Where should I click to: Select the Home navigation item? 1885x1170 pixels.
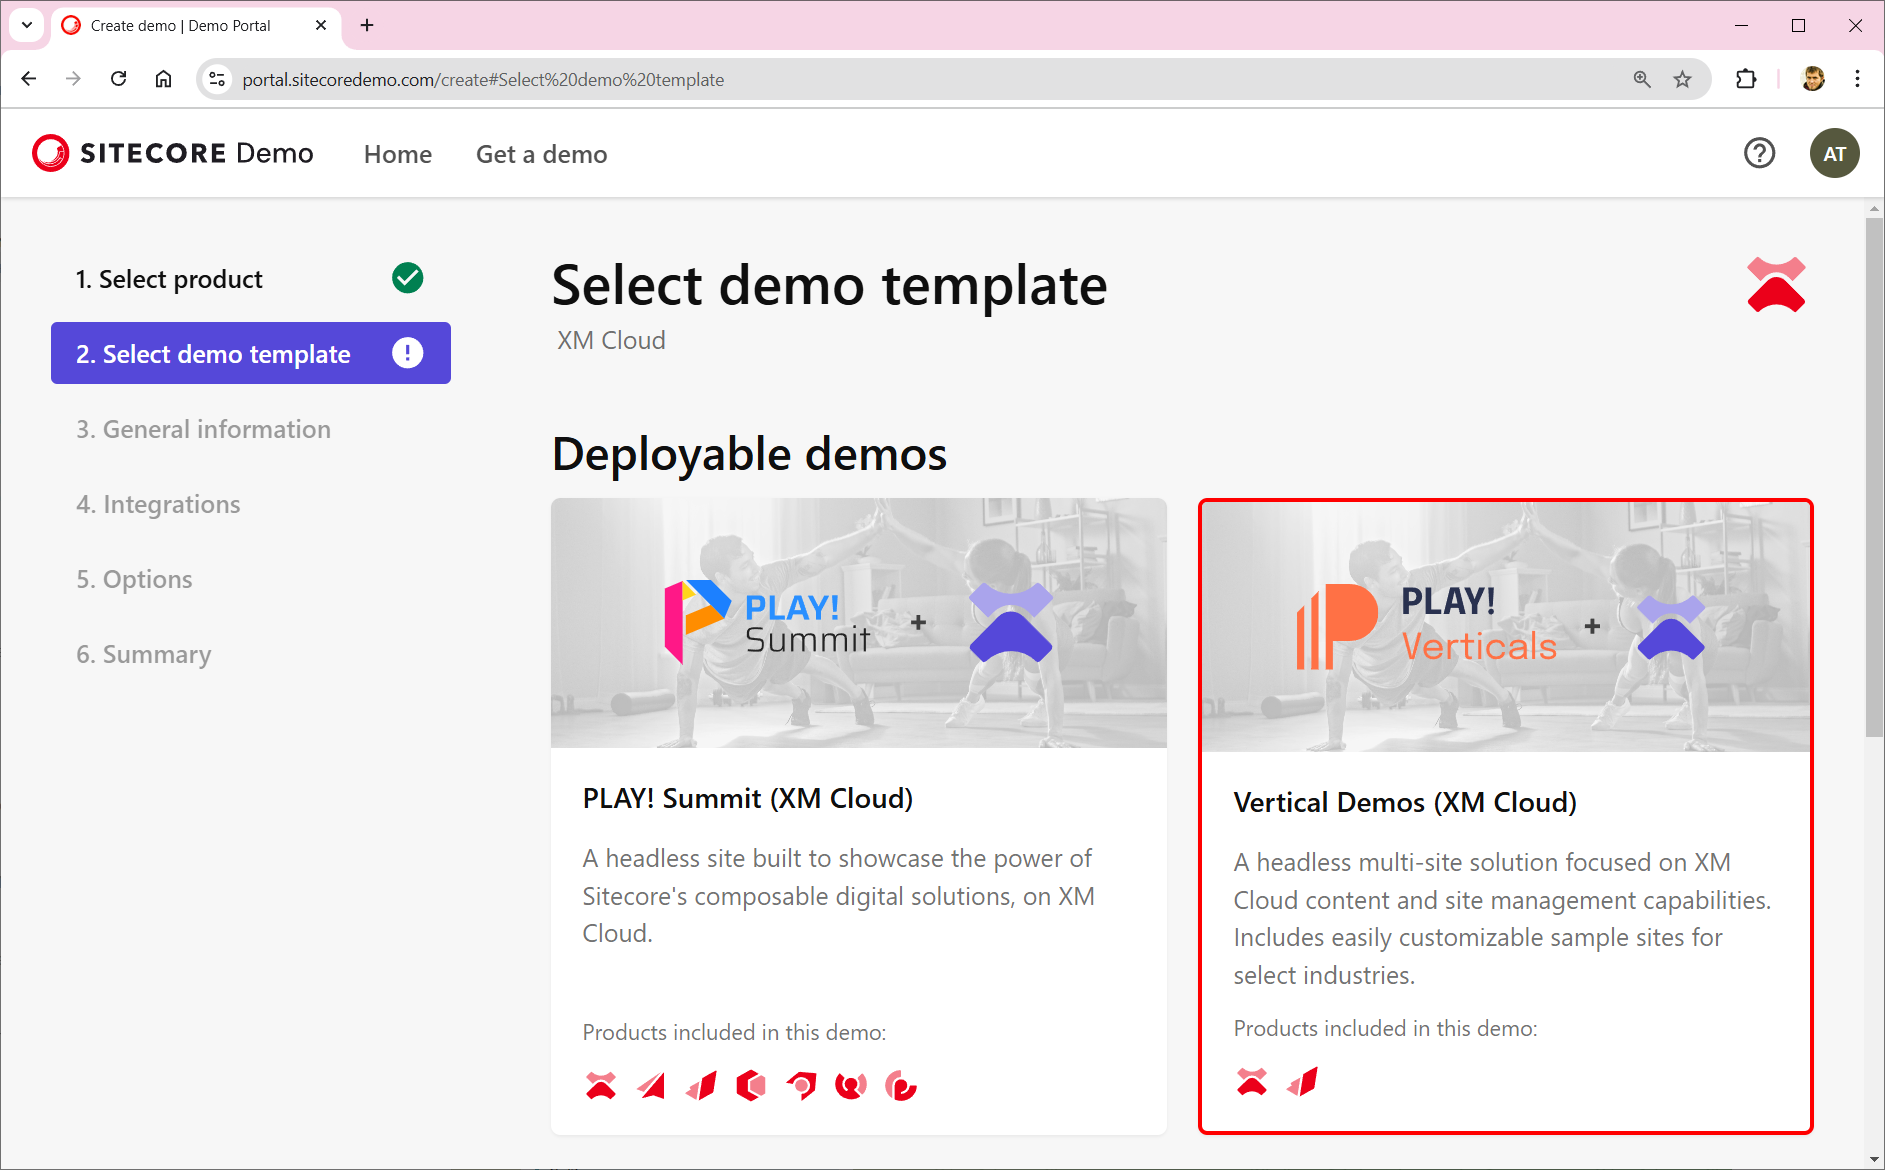[397, 154]
